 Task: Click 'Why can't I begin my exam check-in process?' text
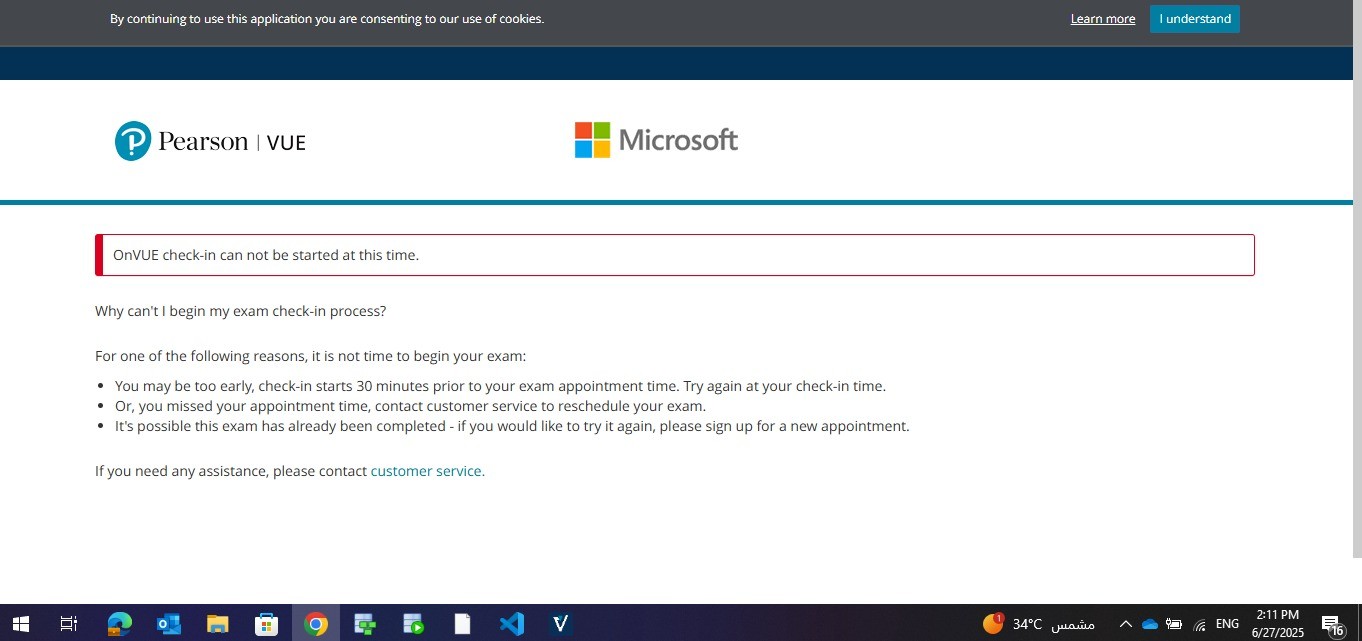coord(240,311)
